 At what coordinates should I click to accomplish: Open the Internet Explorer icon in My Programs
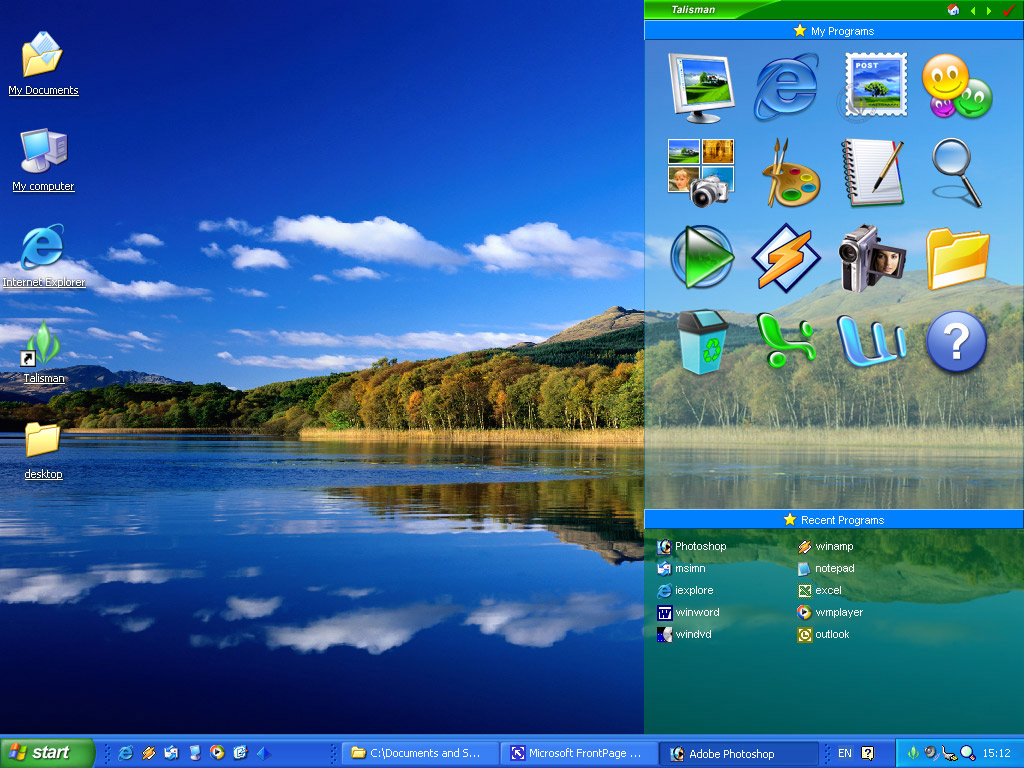[786, 86]
